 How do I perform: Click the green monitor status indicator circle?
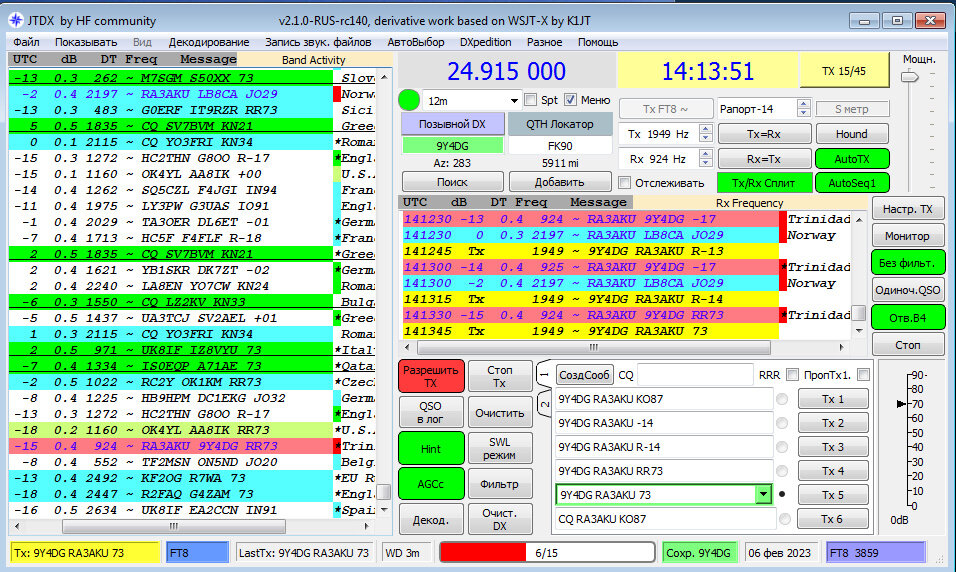click(x=409, y=100)
